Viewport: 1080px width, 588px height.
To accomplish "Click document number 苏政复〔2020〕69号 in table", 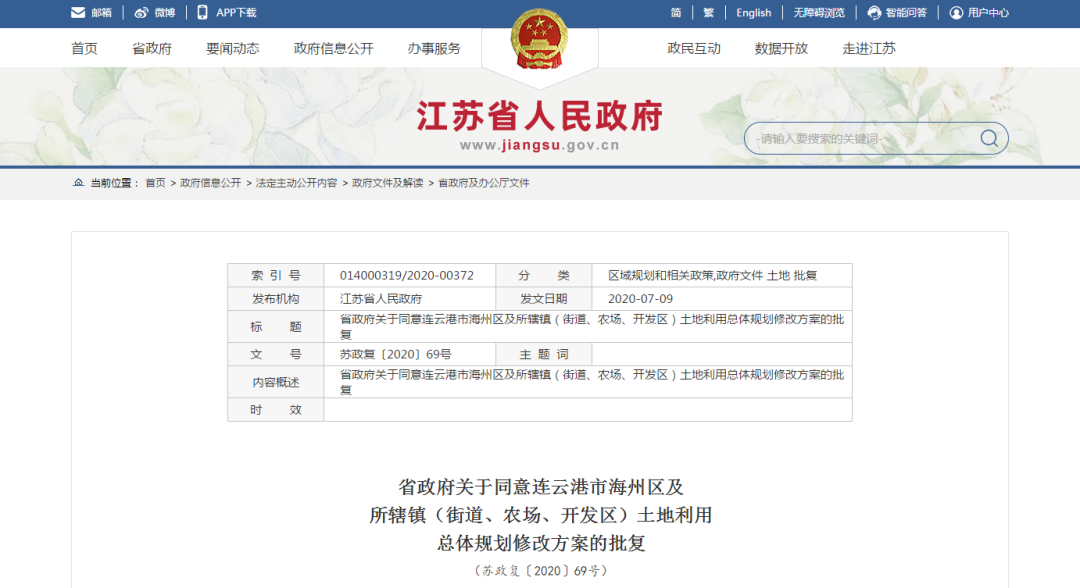I will coord(395,354).
